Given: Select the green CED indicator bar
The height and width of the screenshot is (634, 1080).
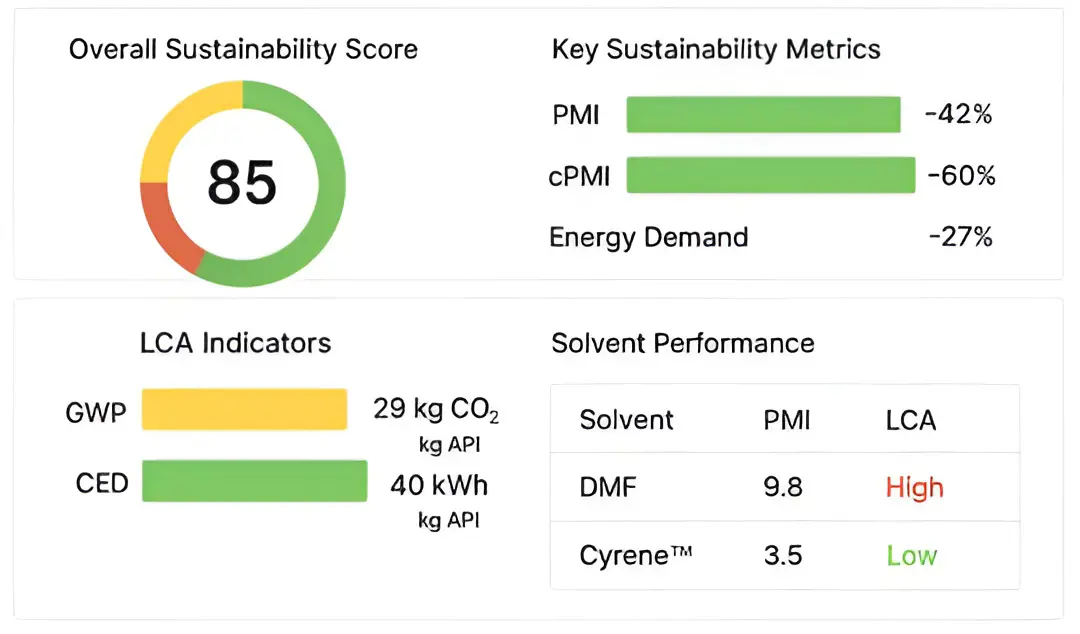Looking at the screenshot, I should click(254, 482).
